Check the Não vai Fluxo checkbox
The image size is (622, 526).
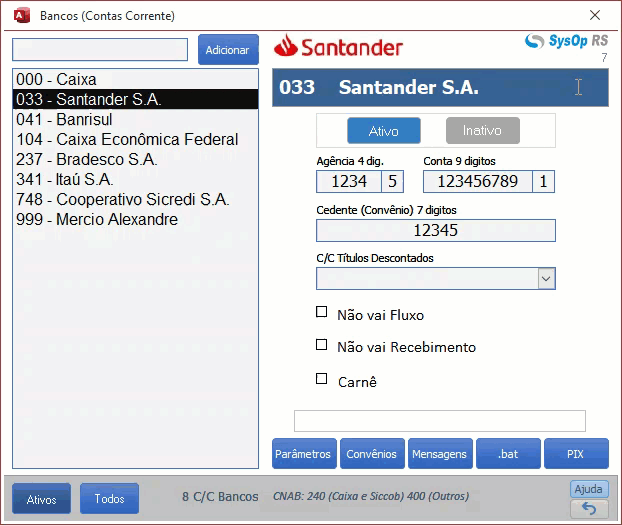(321, 312)
